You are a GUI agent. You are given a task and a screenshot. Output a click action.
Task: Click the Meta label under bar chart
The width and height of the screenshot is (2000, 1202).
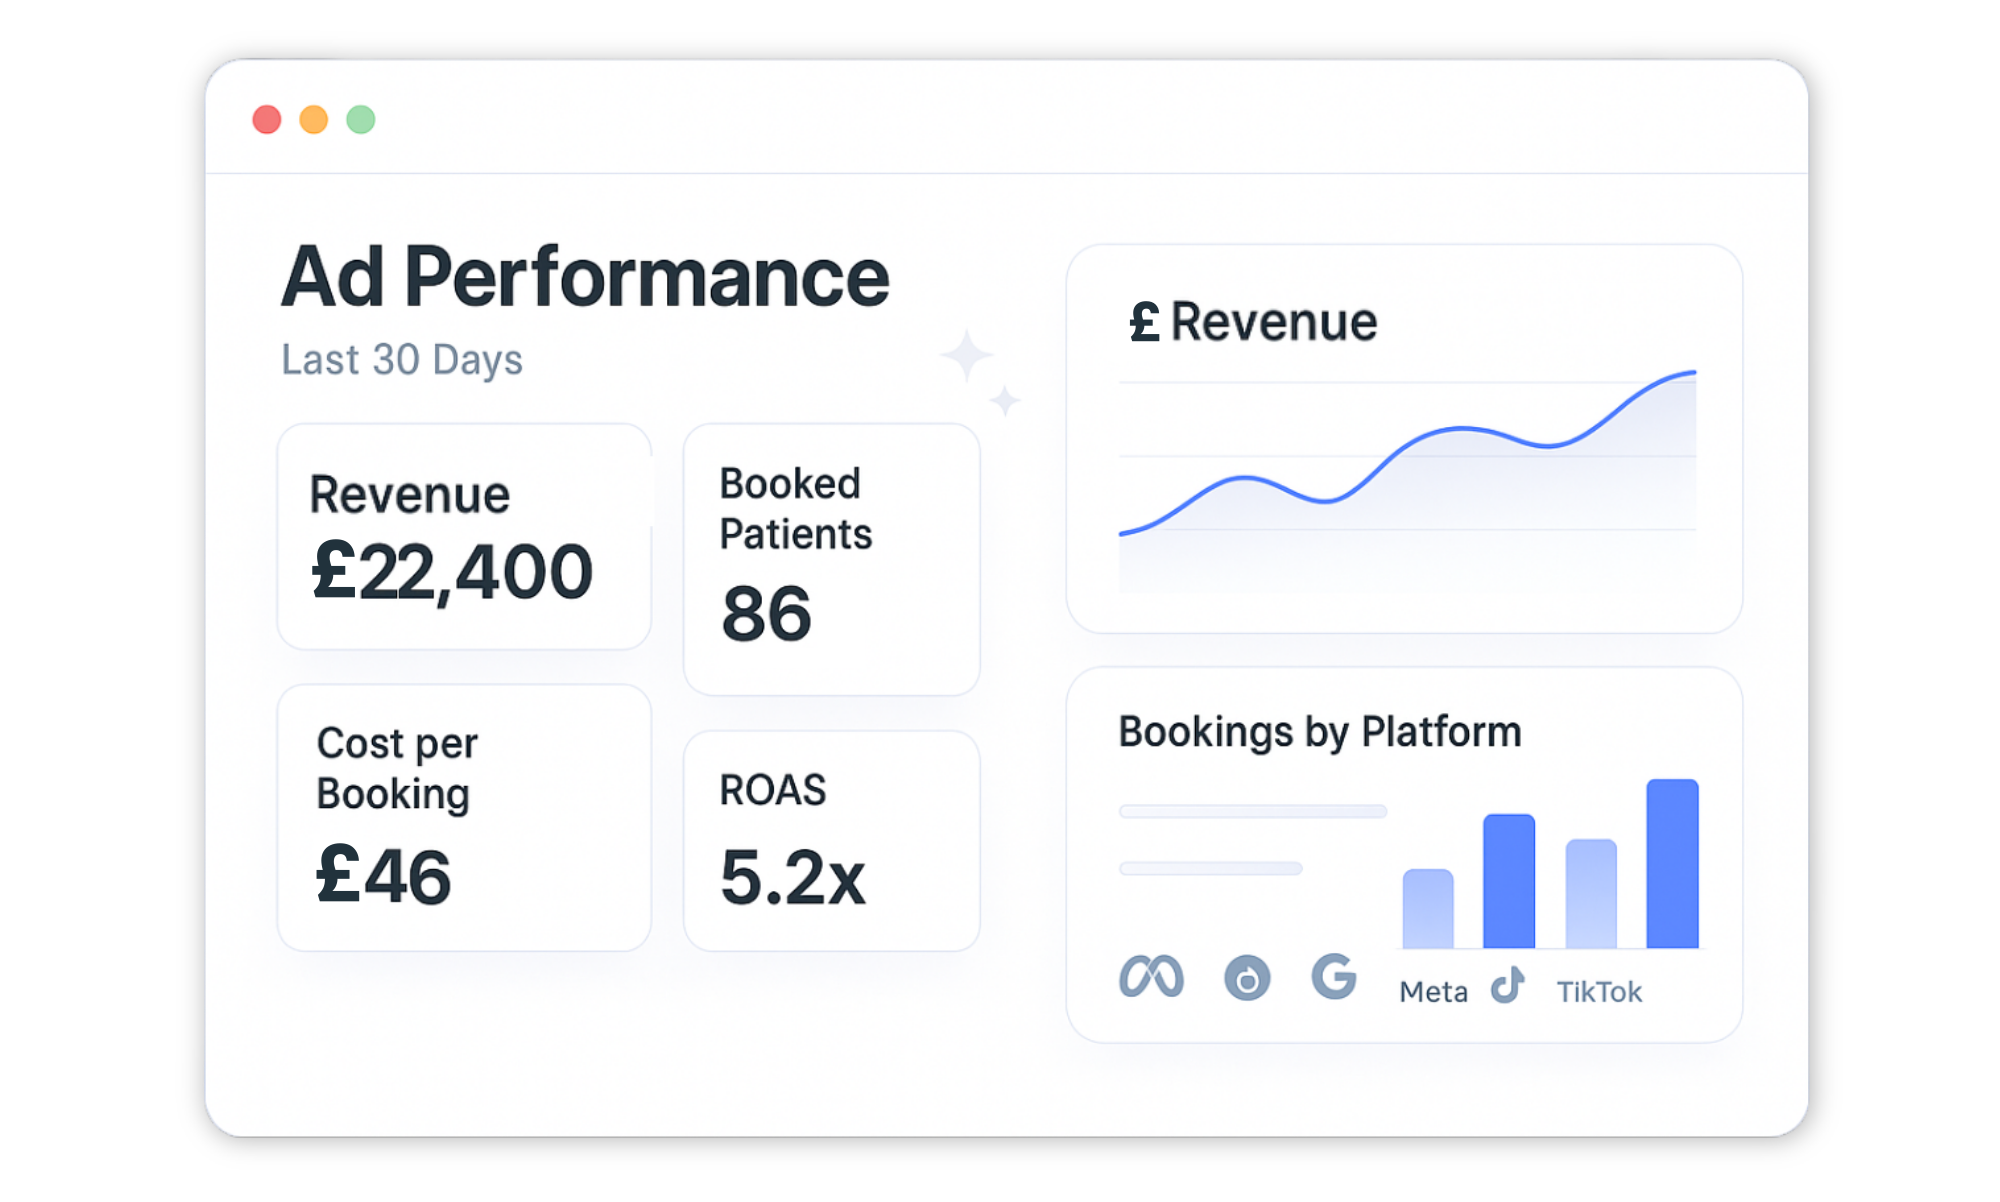[1433, 992]
